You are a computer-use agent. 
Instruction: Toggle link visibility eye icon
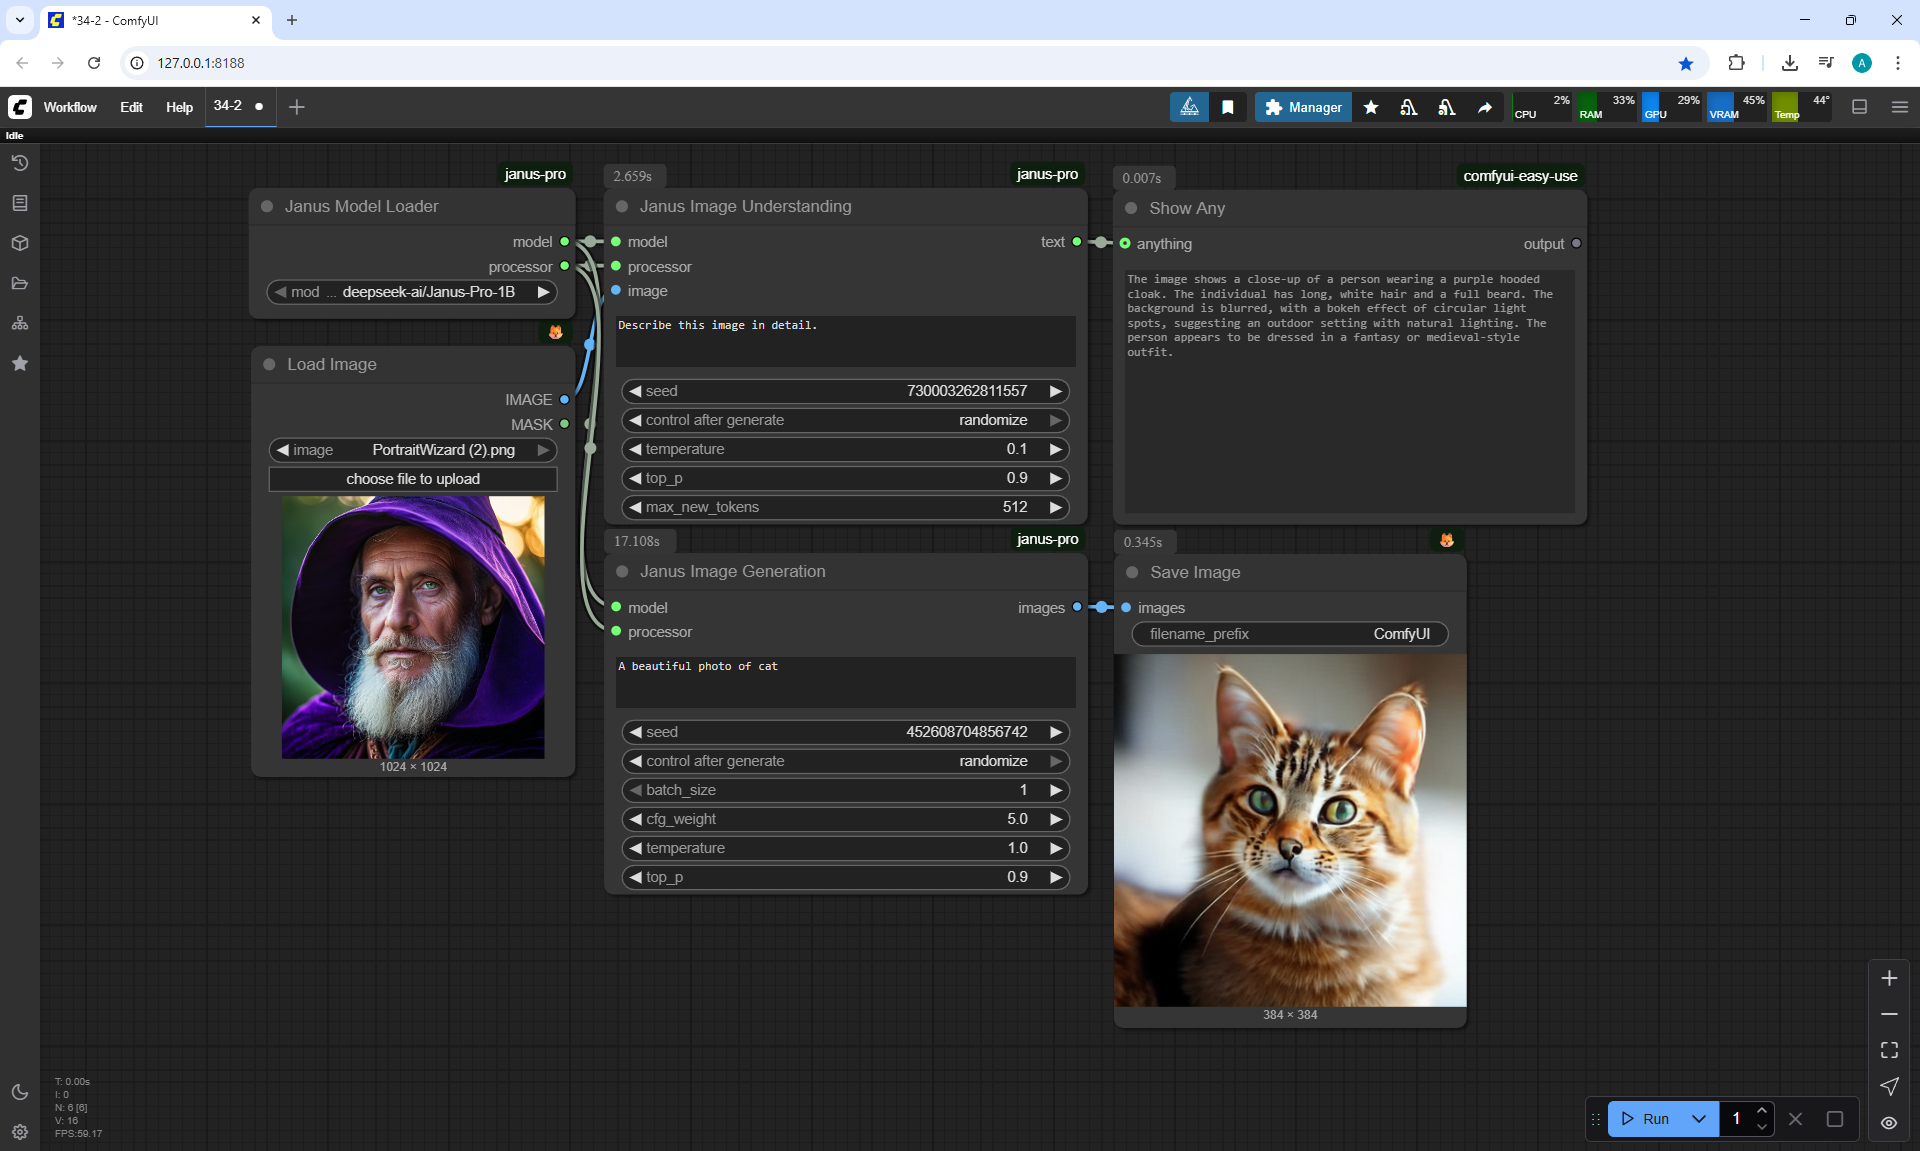coord(1889,1122)
